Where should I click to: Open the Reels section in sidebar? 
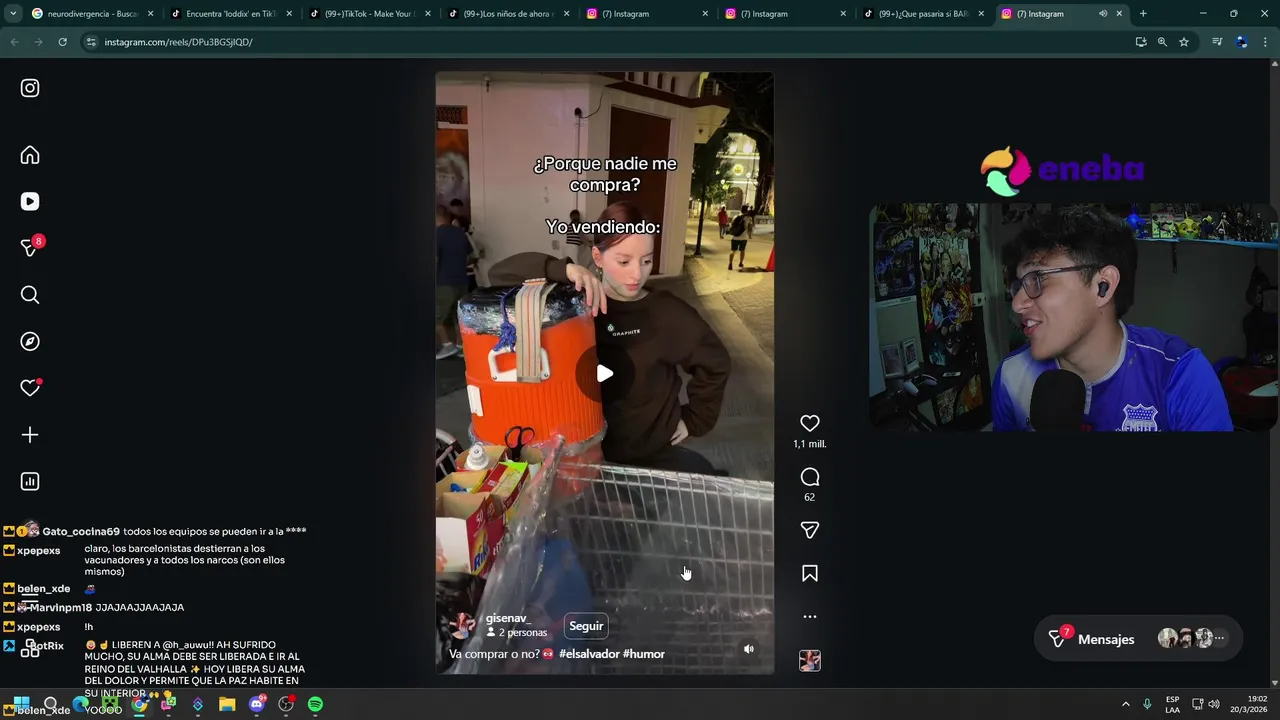tap(30, 201)
